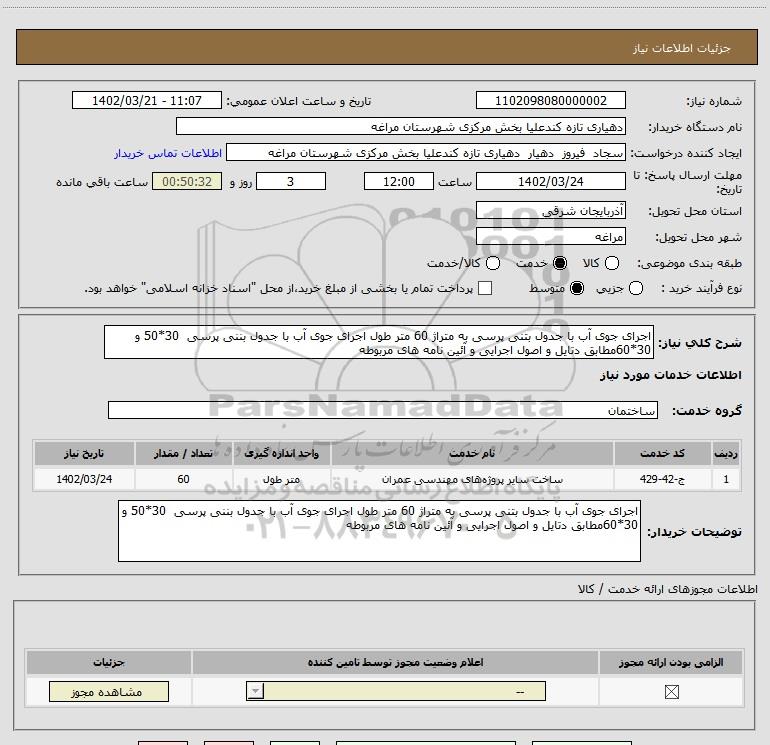Click the شماره نیاز field 1102098080000002
Screen dimensions: 770x745
click(550, 100)
